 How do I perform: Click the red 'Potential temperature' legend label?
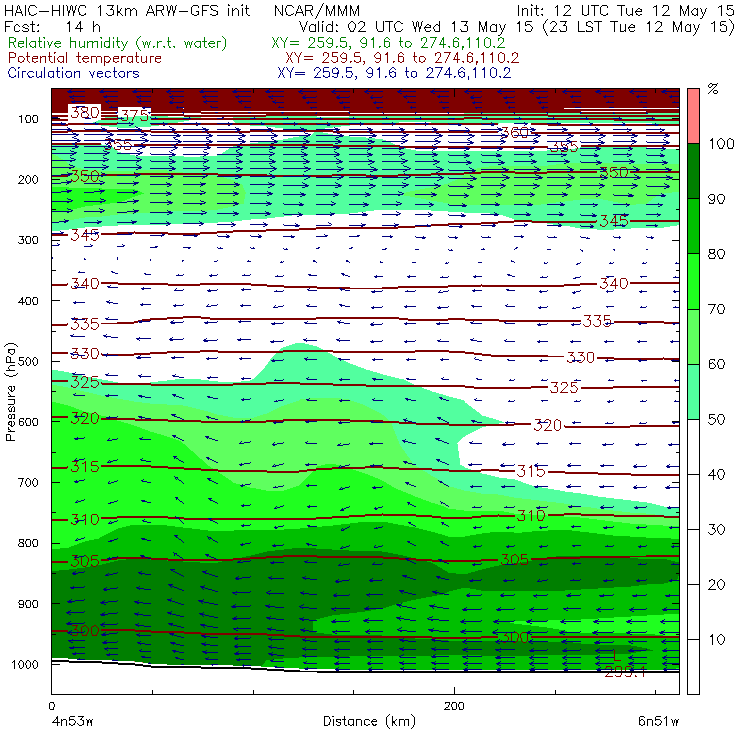click(84, 58)
